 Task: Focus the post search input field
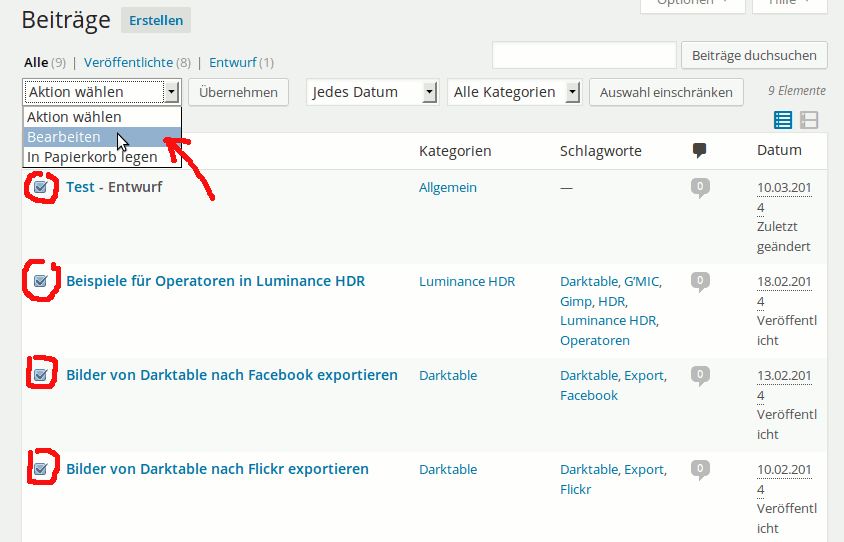pyautogui.click(x=584, y=55)
